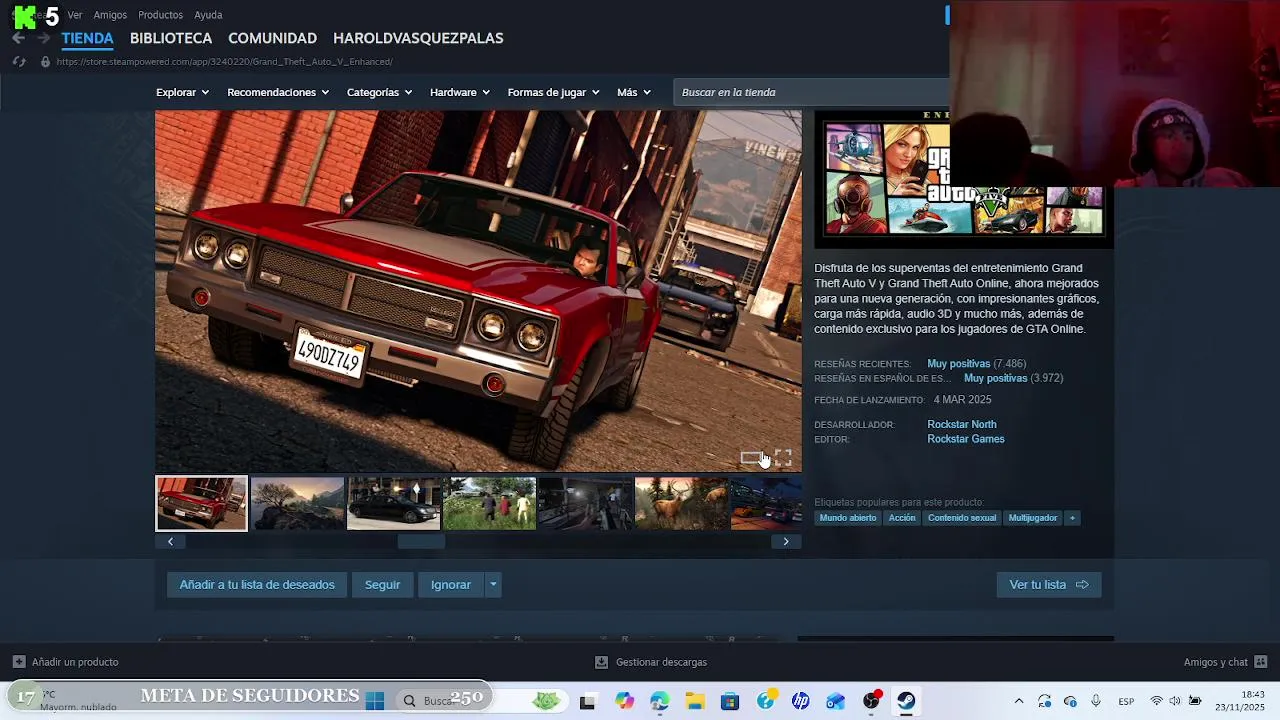The height and width of the screenshot is (720, 1280).
Task: Open the volume control in the tray
Action: tap(1175, 701)
